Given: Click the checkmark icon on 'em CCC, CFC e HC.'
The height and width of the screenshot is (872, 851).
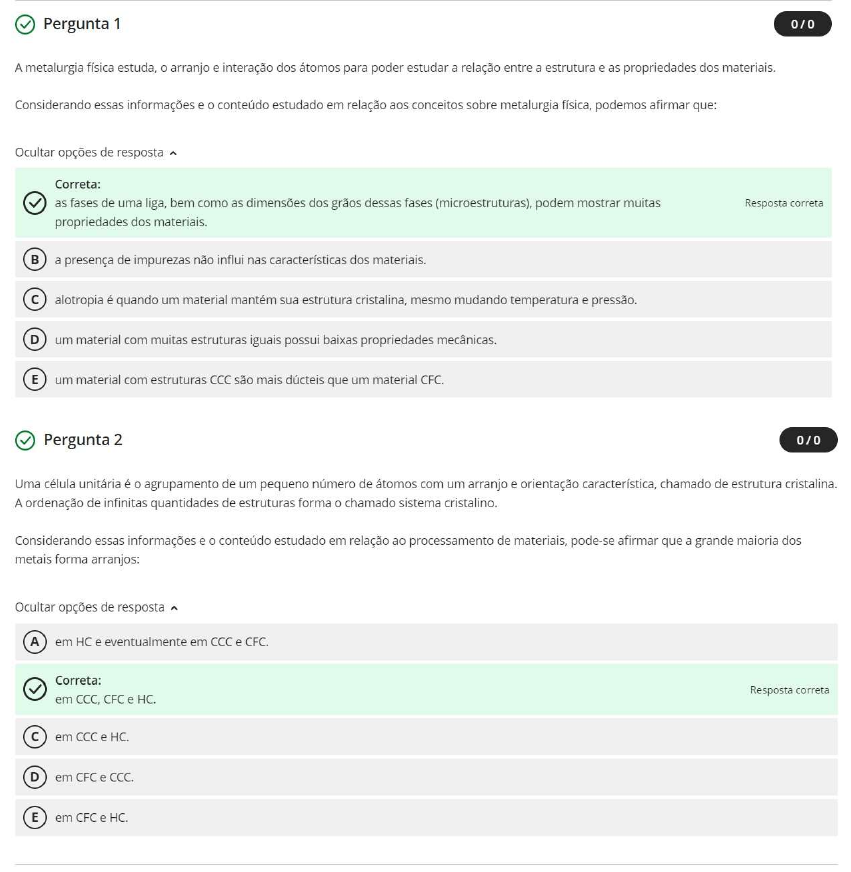Looking at the screenshot, I should click(34, 690).
